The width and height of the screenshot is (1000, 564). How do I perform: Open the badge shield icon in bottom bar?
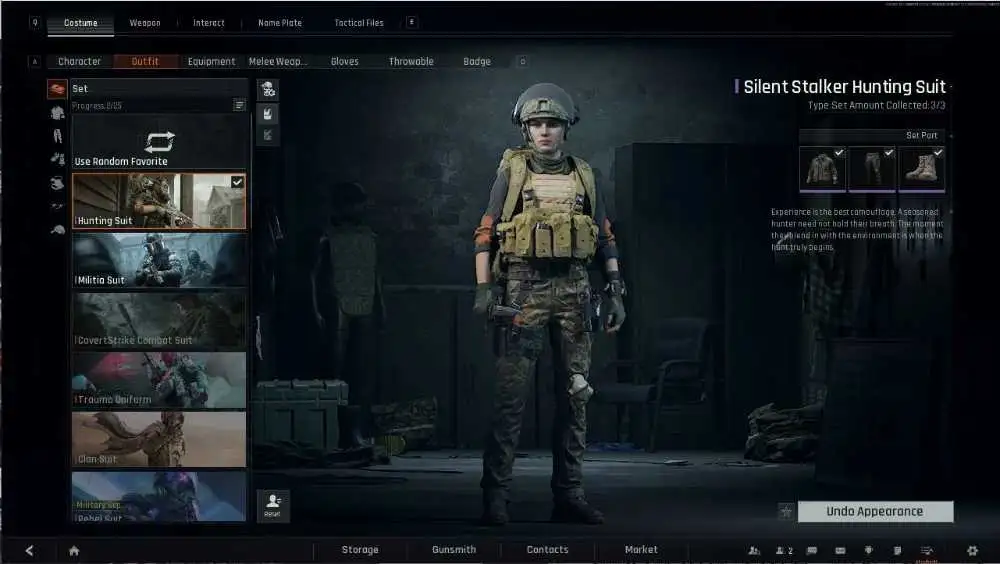pos(869,550)
